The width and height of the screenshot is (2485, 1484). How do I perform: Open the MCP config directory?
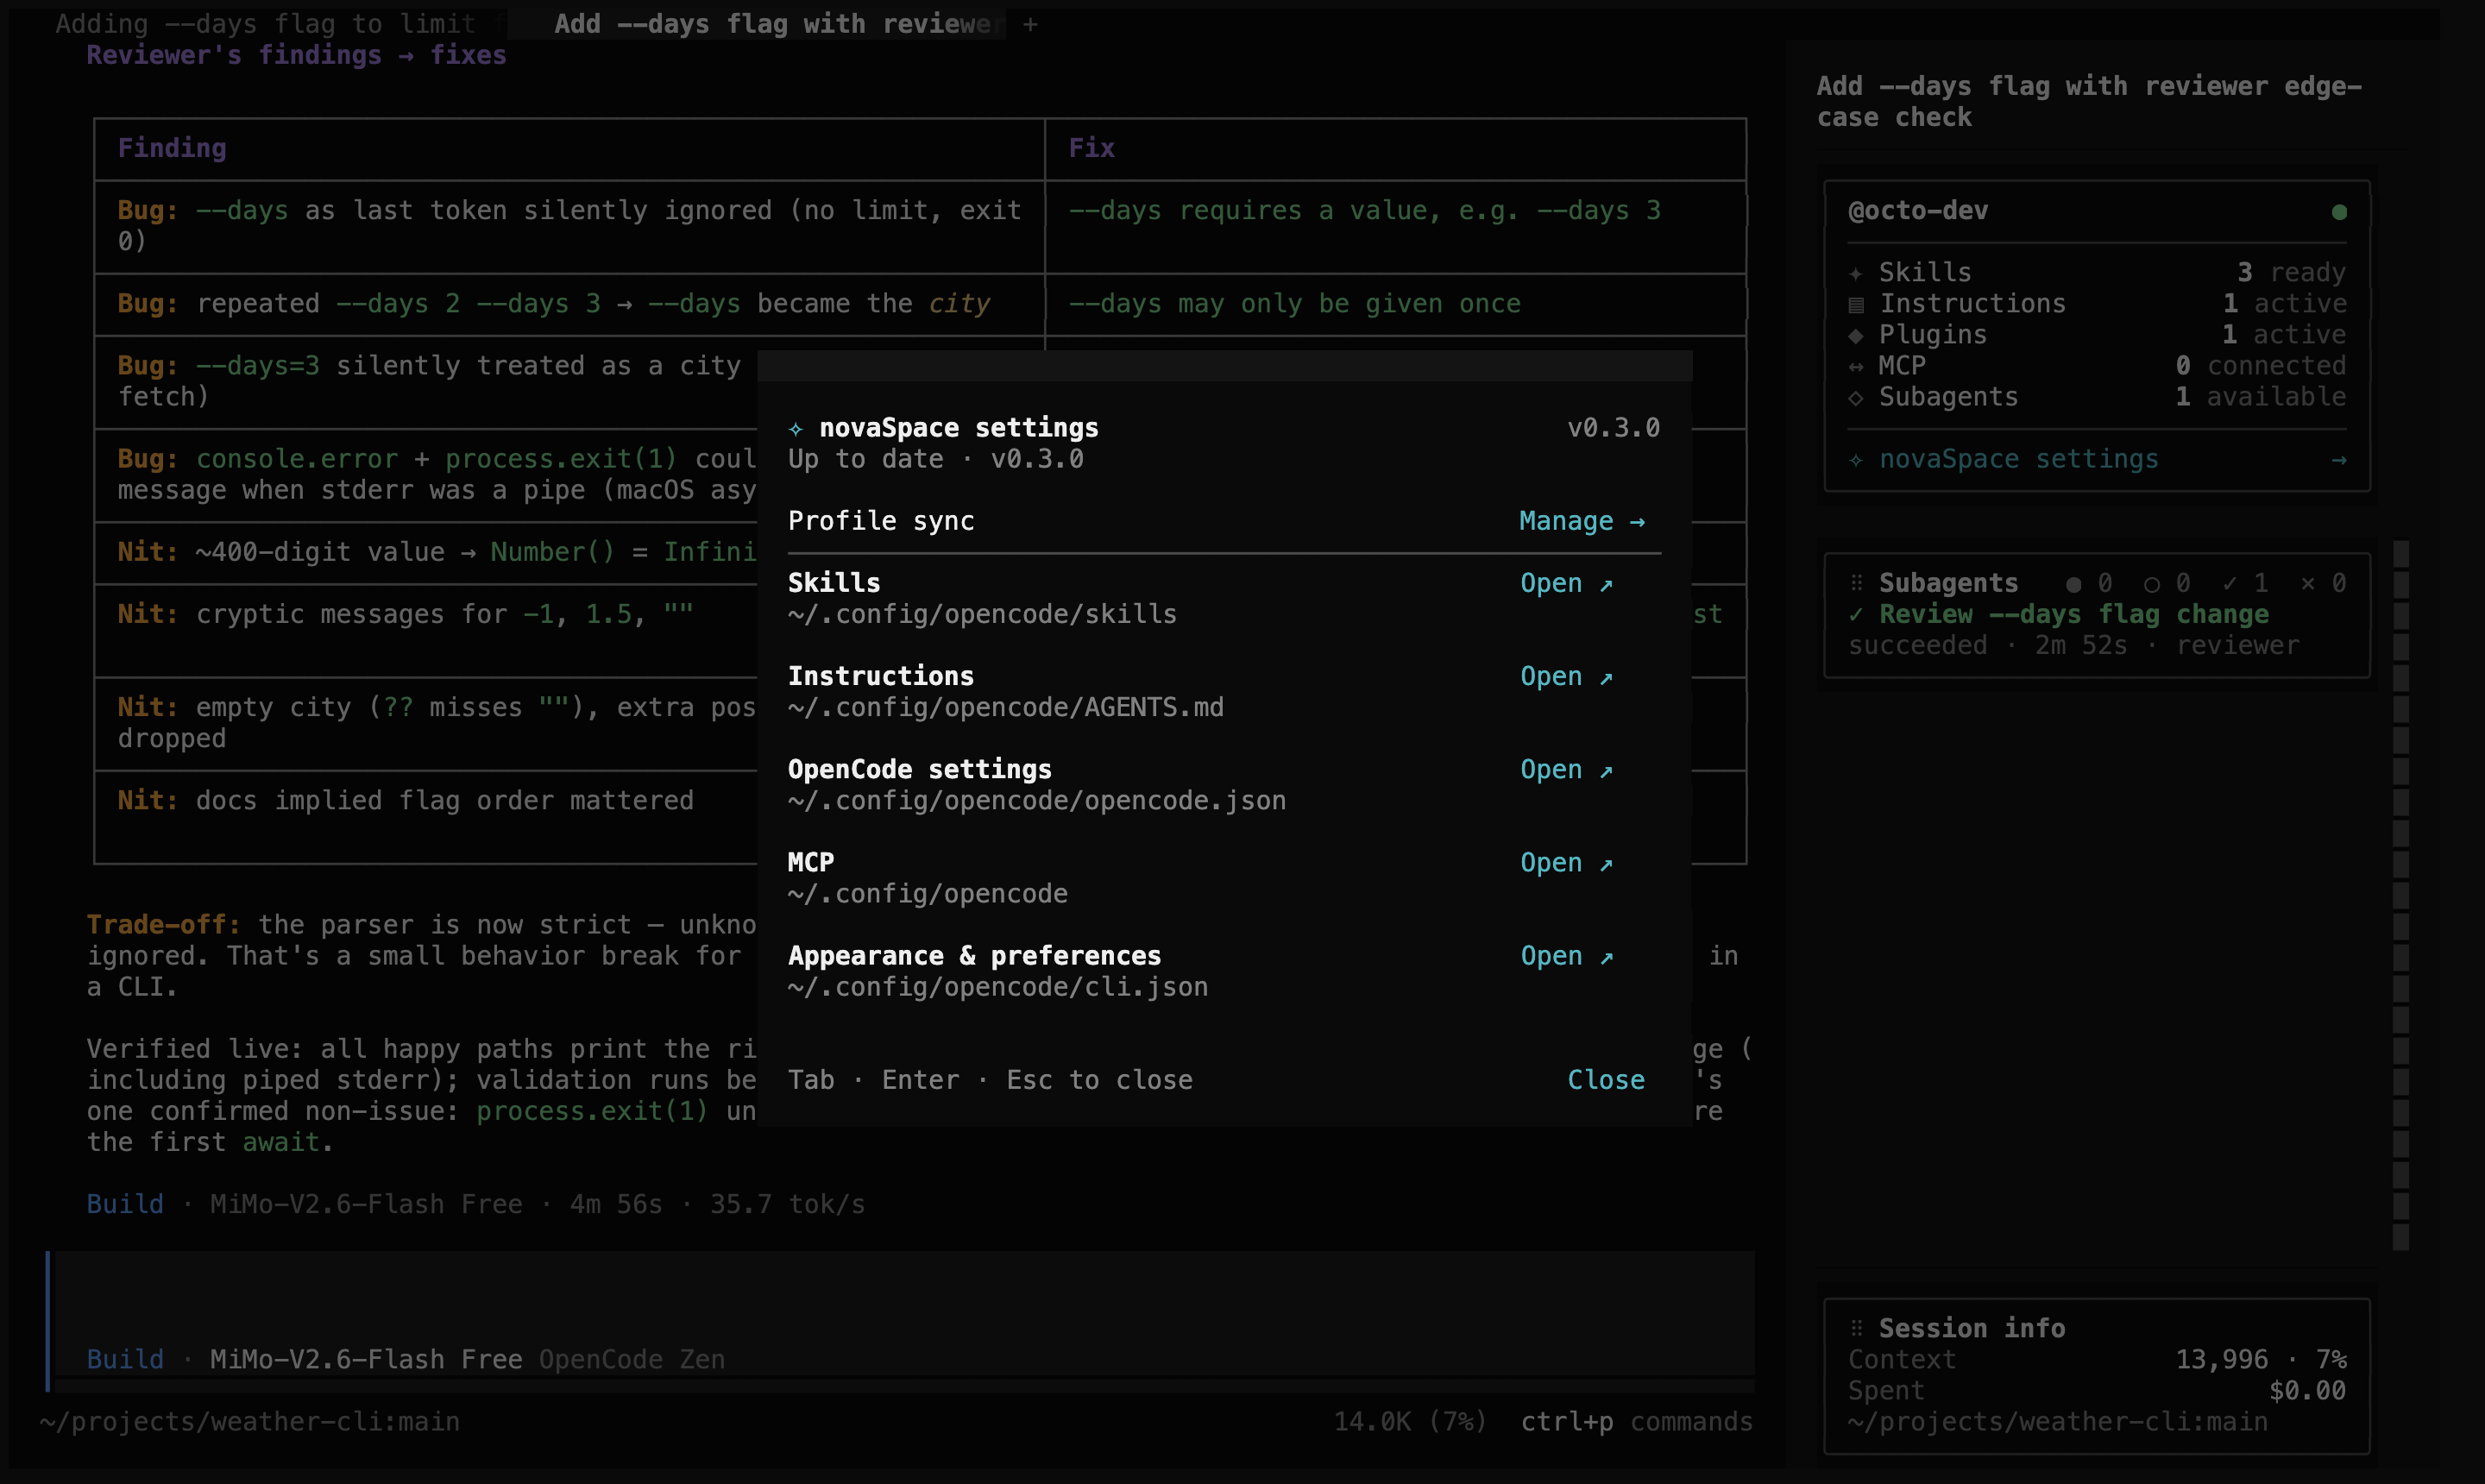click(x=1566, y=862)
